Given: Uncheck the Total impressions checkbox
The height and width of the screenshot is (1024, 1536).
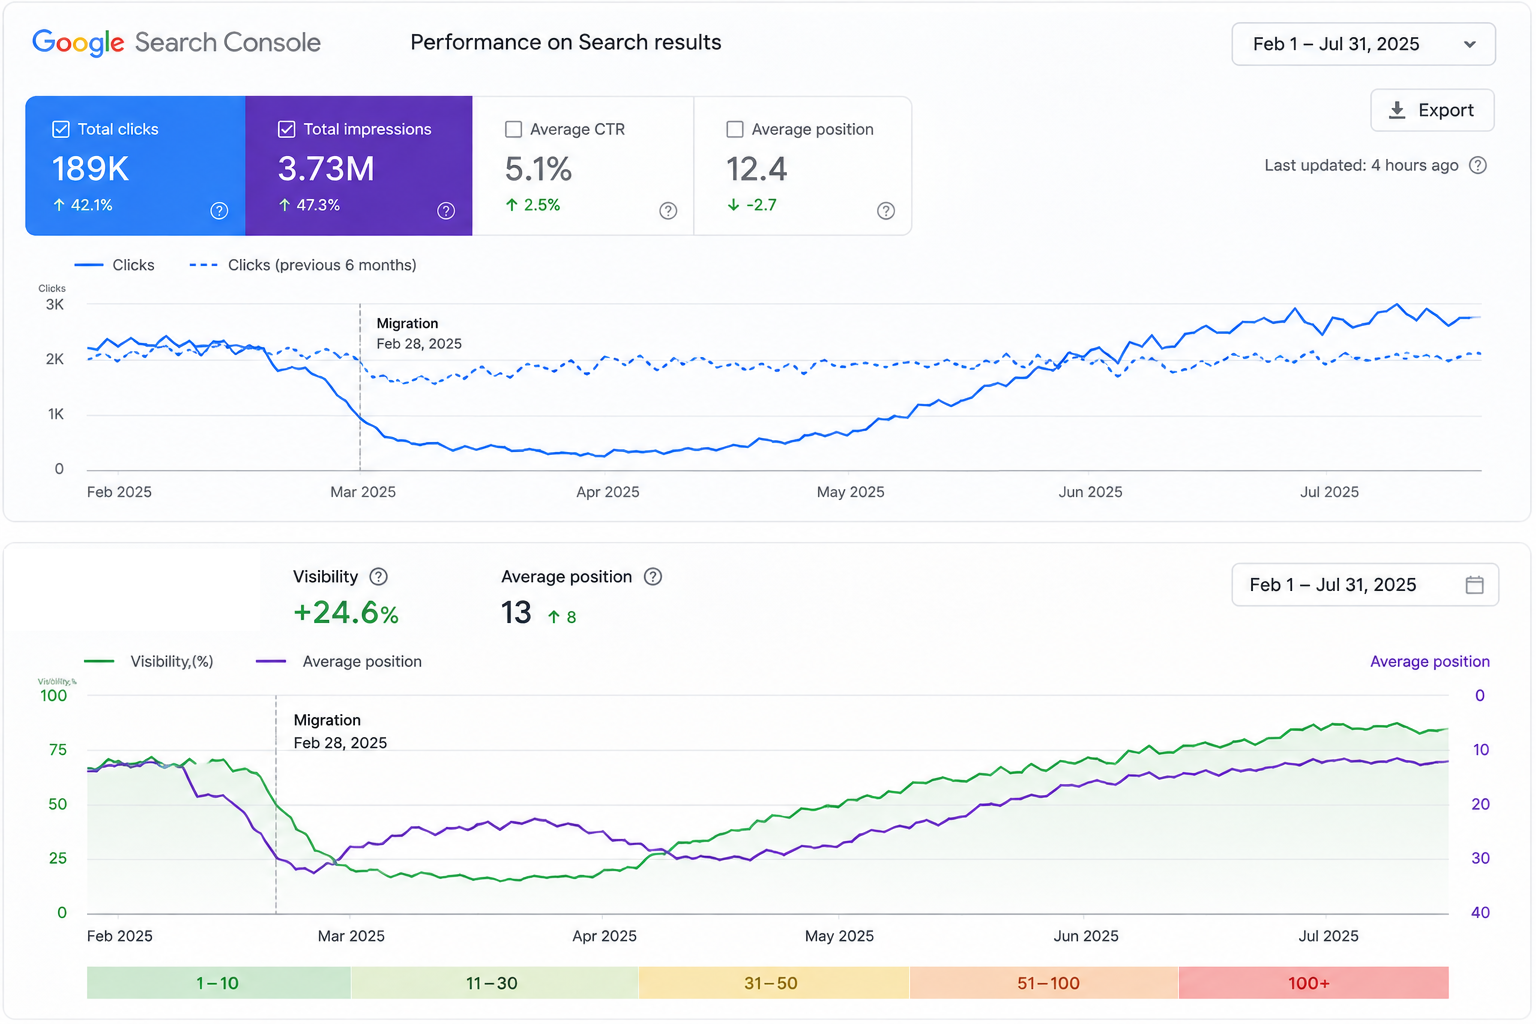Looking at the screenshot, I should point(286,129).
